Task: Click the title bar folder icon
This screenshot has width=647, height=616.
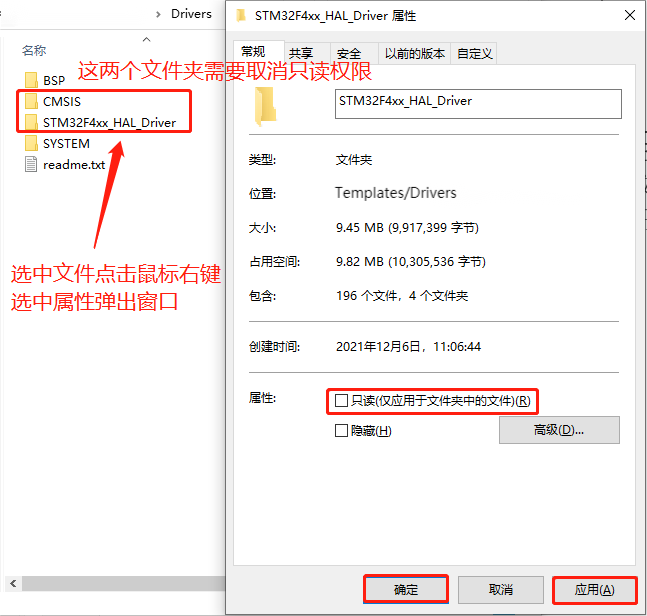Action: pos(241,16)
